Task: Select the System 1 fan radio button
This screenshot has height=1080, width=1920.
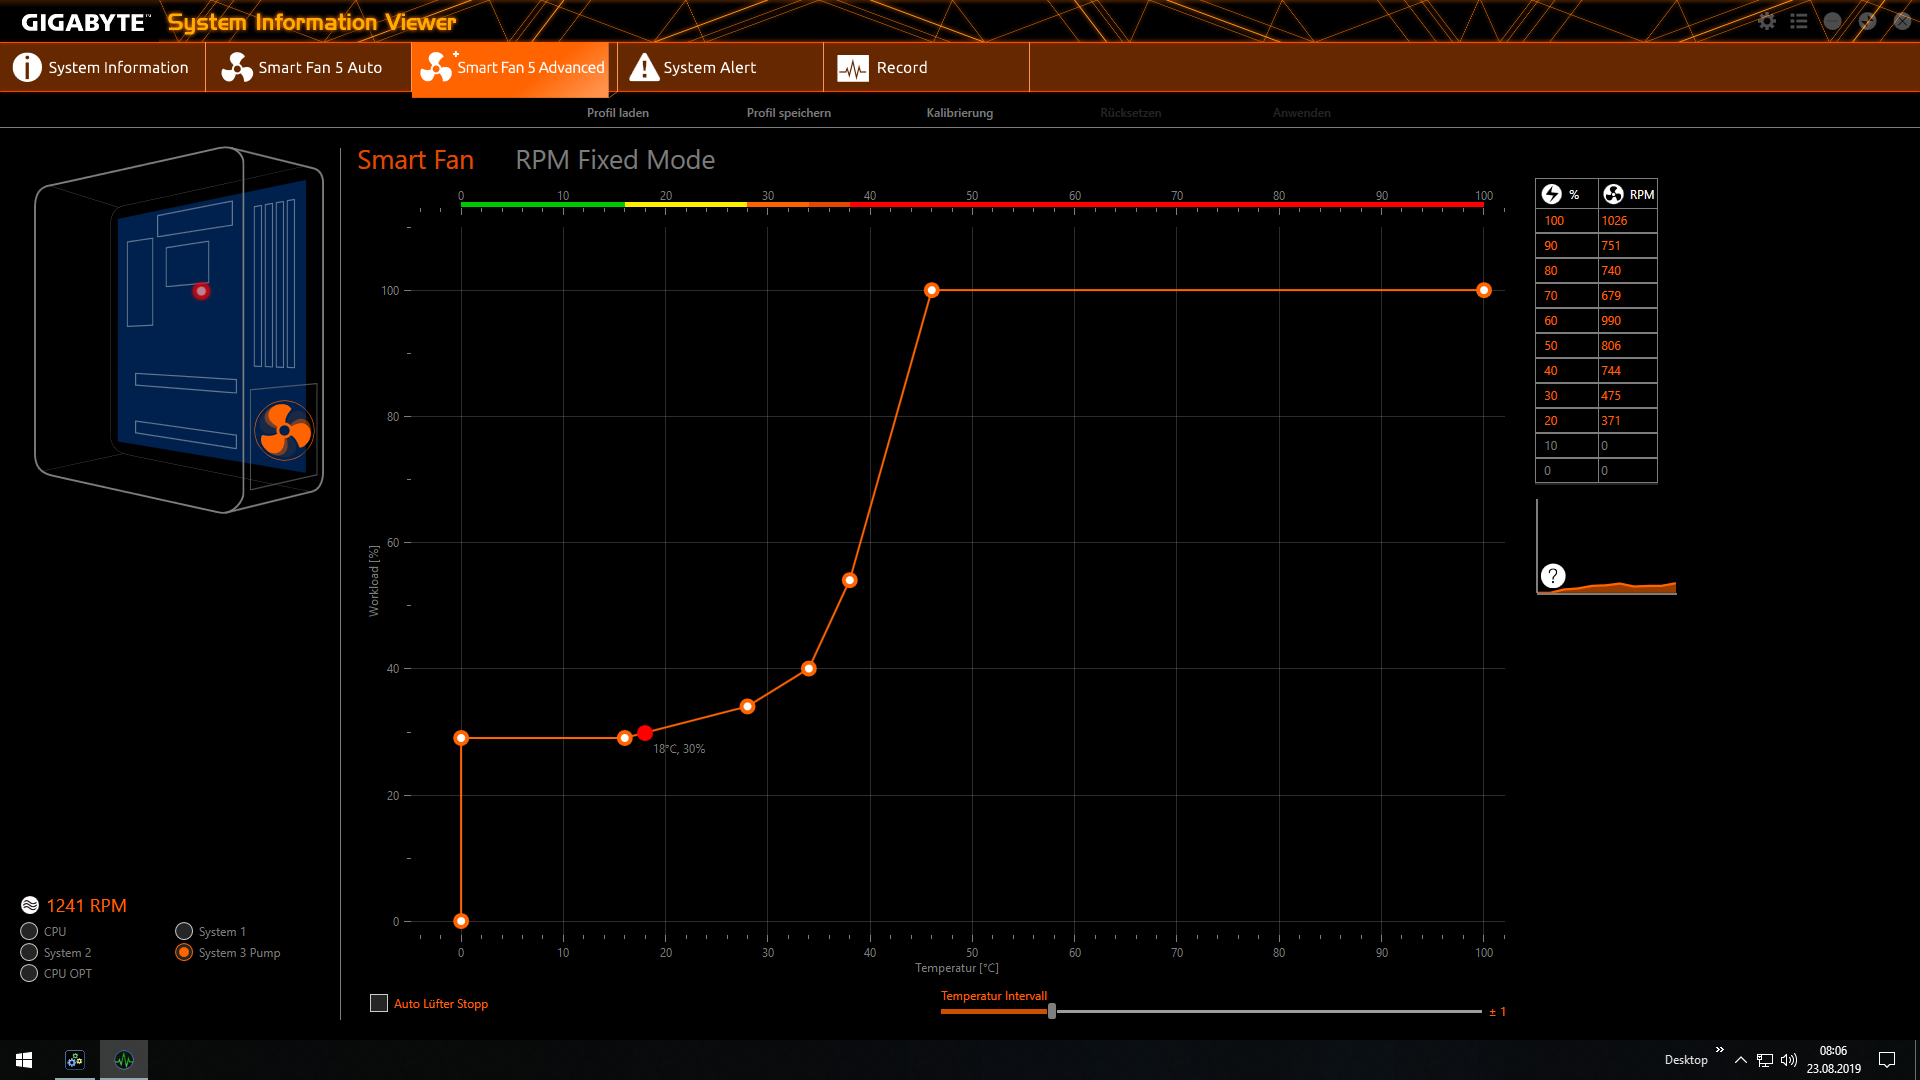Action: click(x=184, y=931)
